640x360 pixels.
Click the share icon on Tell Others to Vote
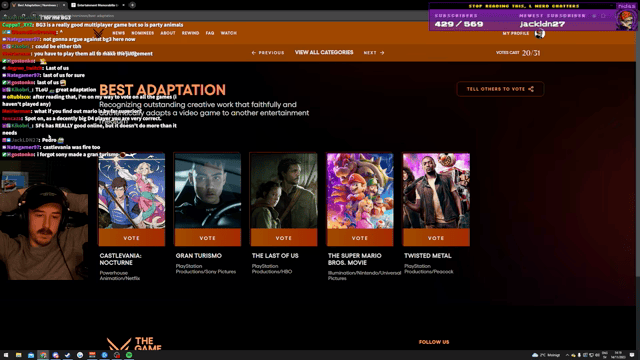[x=531, y=89]
